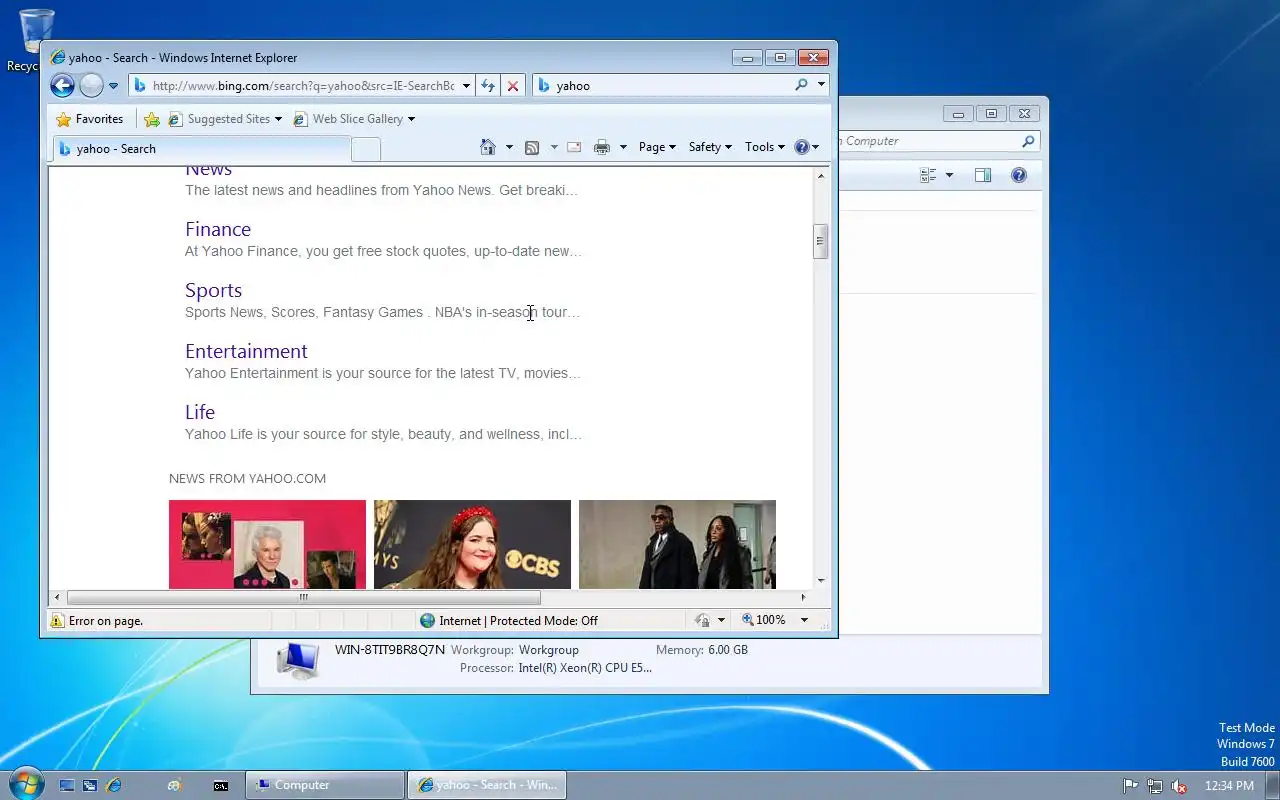Open the Suggested Sites dropdown
Viewport: 1280px width, 800px height.
(x=227, y=119)
